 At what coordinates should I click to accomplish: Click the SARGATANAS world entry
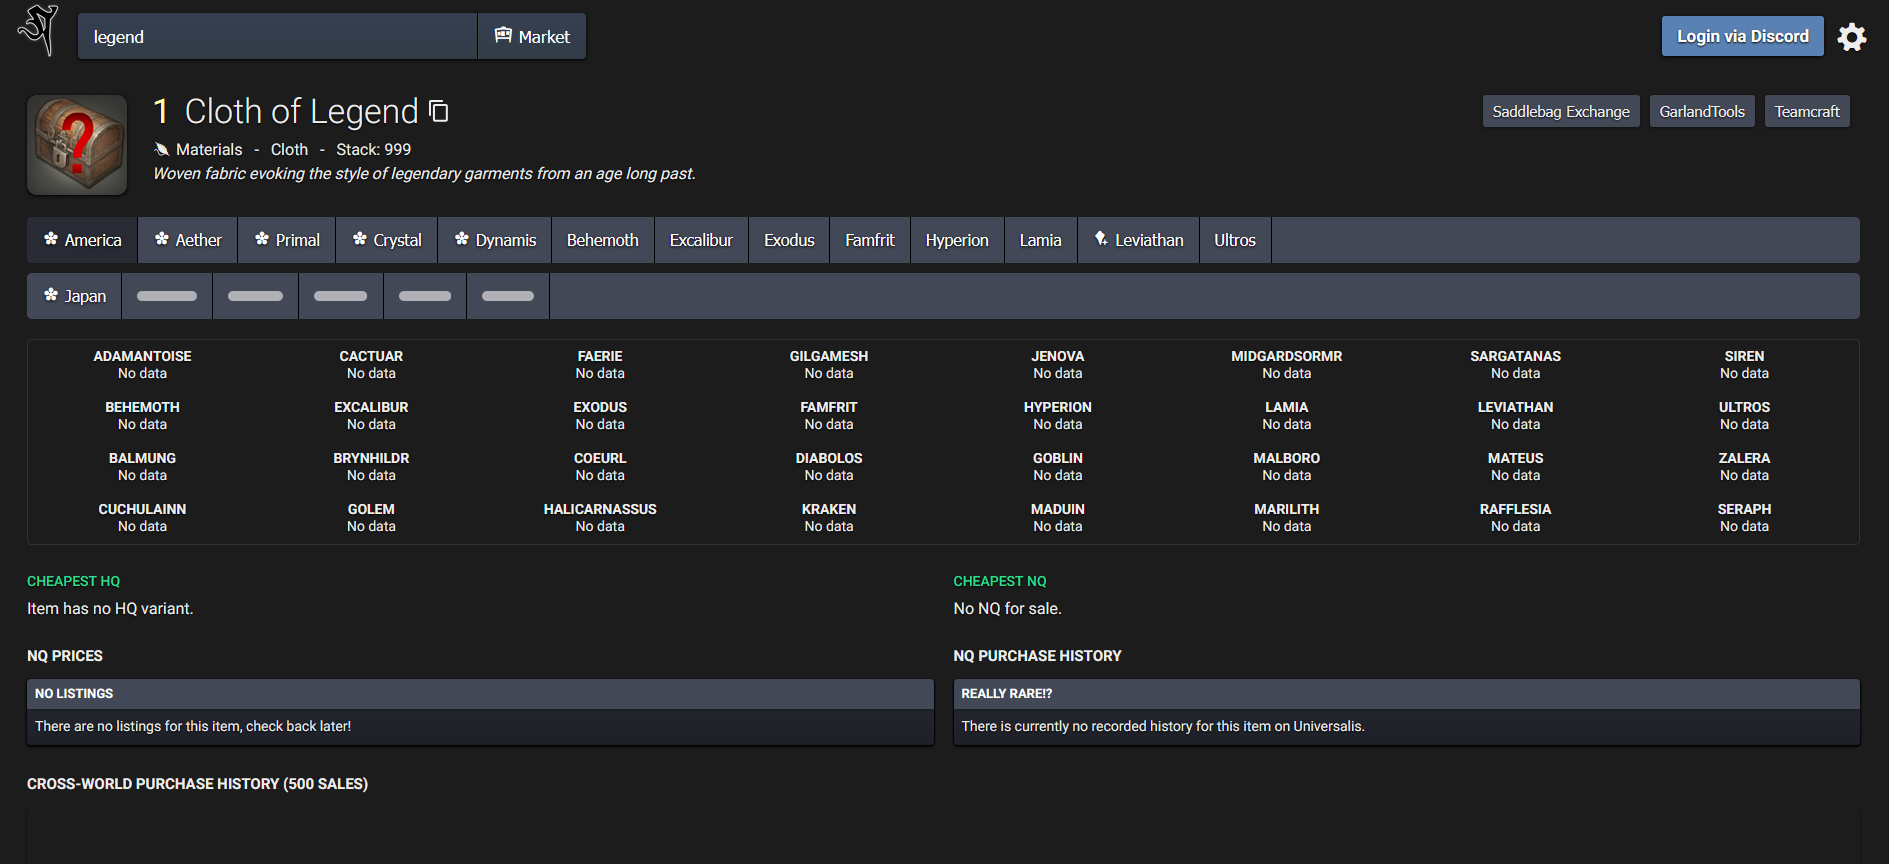tap(1516, 364)
